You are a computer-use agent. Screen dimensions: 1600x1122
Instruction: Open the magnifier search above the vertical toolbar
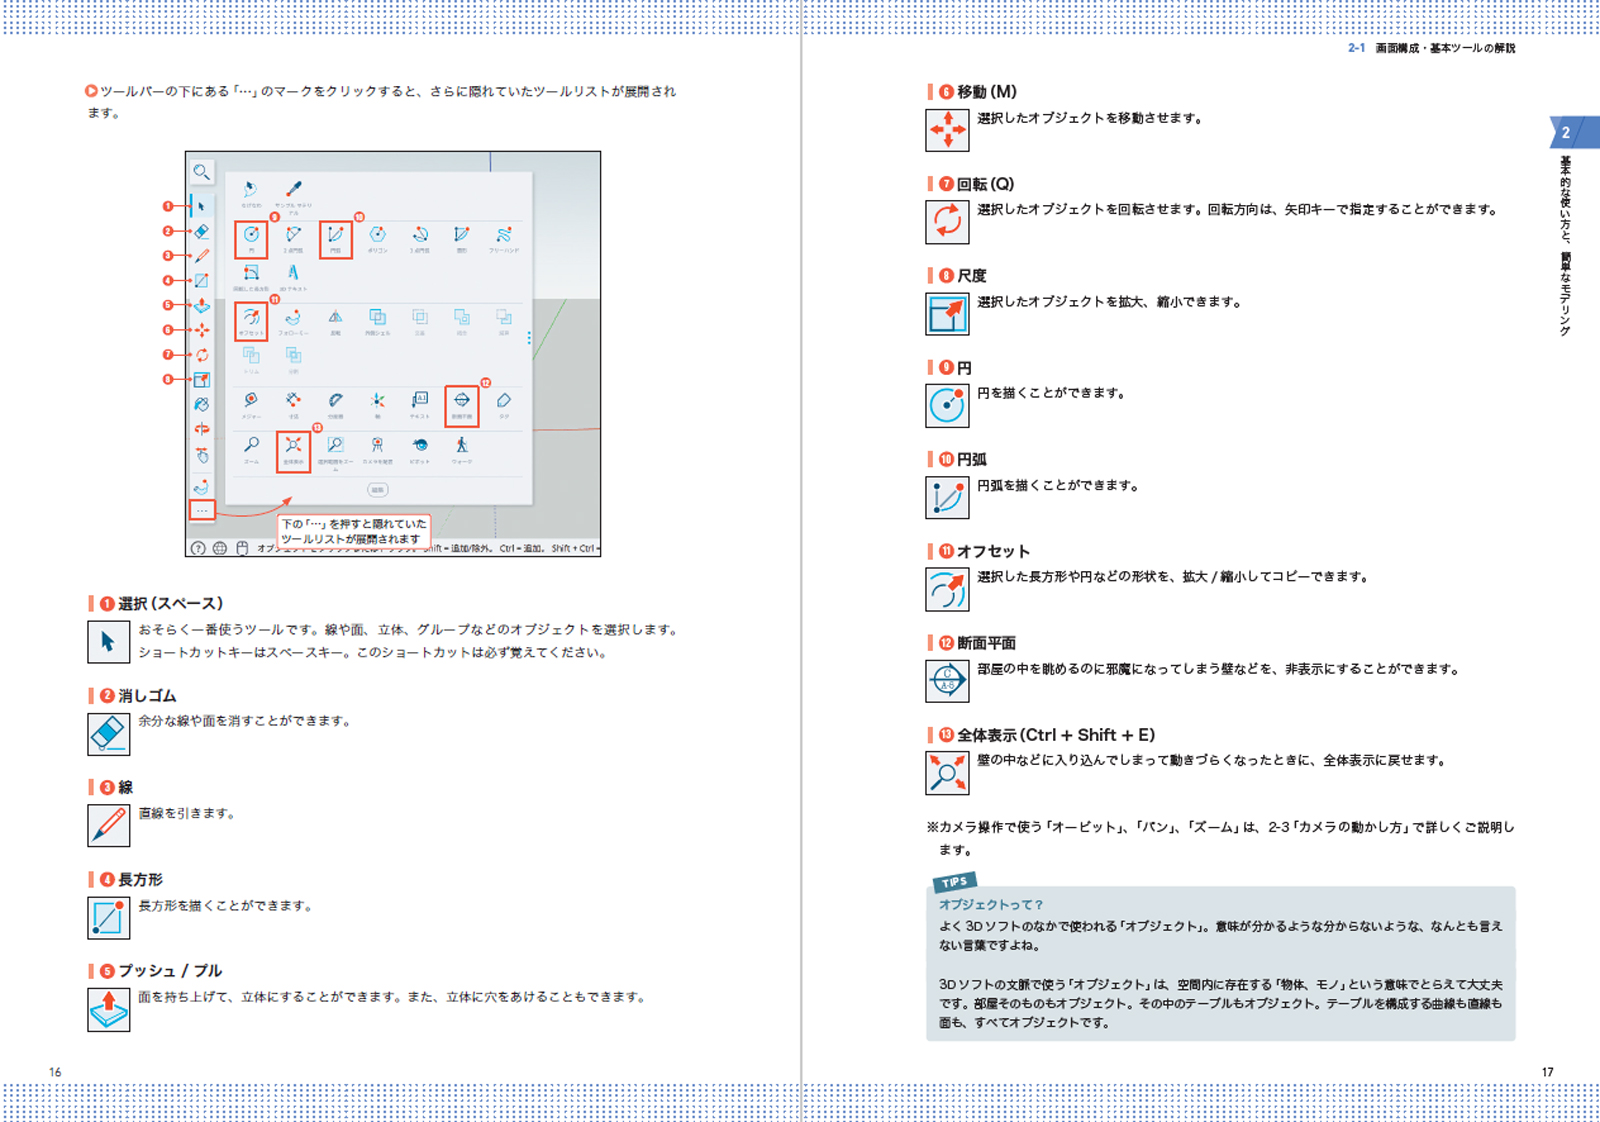pos(201,172)
